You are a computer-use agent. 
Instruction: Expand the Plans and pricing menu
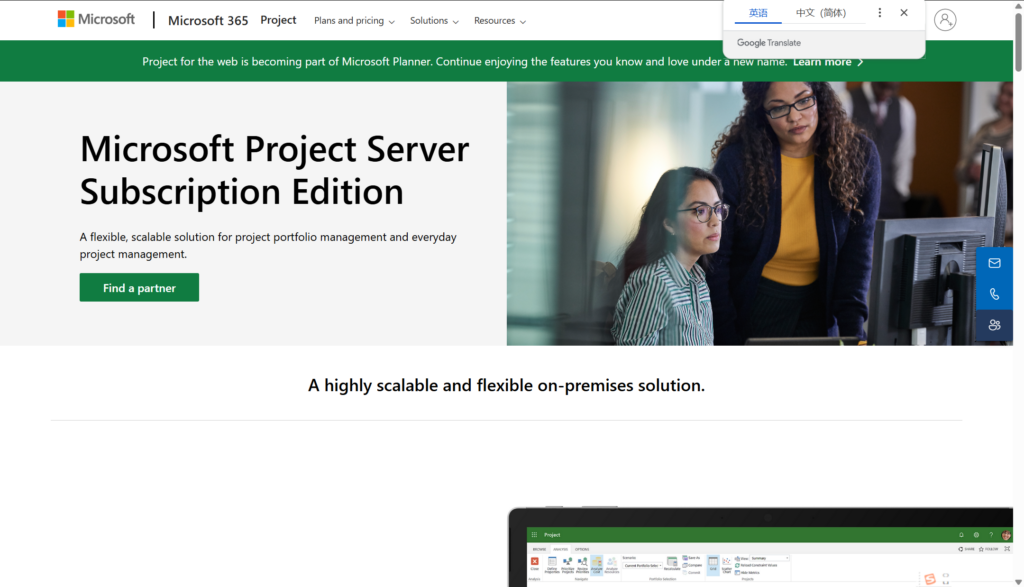click(x=354, y=21)
